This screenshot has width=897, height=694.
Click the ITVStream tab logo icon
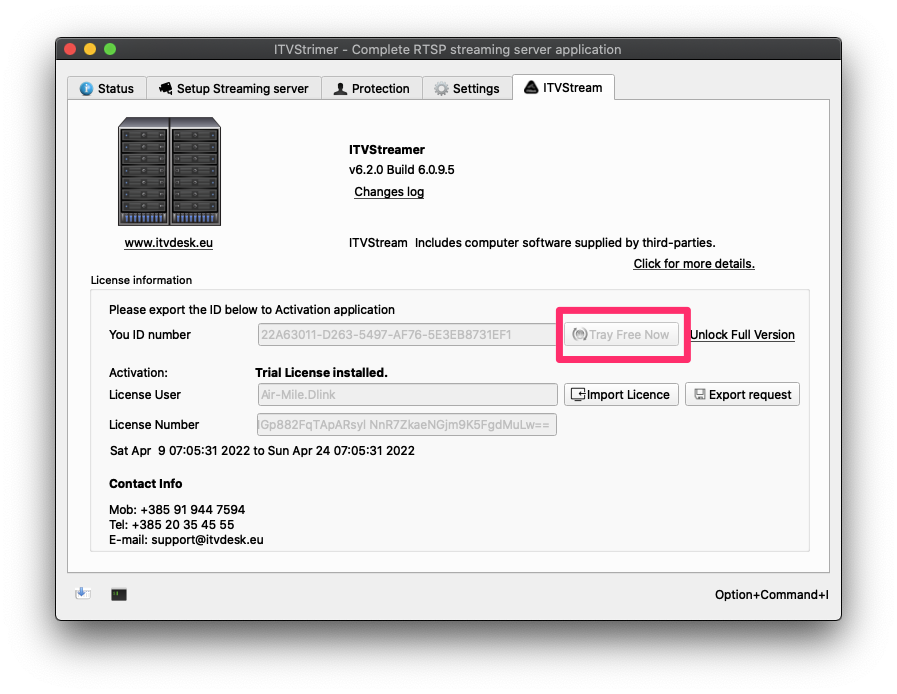(x=531, y=87)
